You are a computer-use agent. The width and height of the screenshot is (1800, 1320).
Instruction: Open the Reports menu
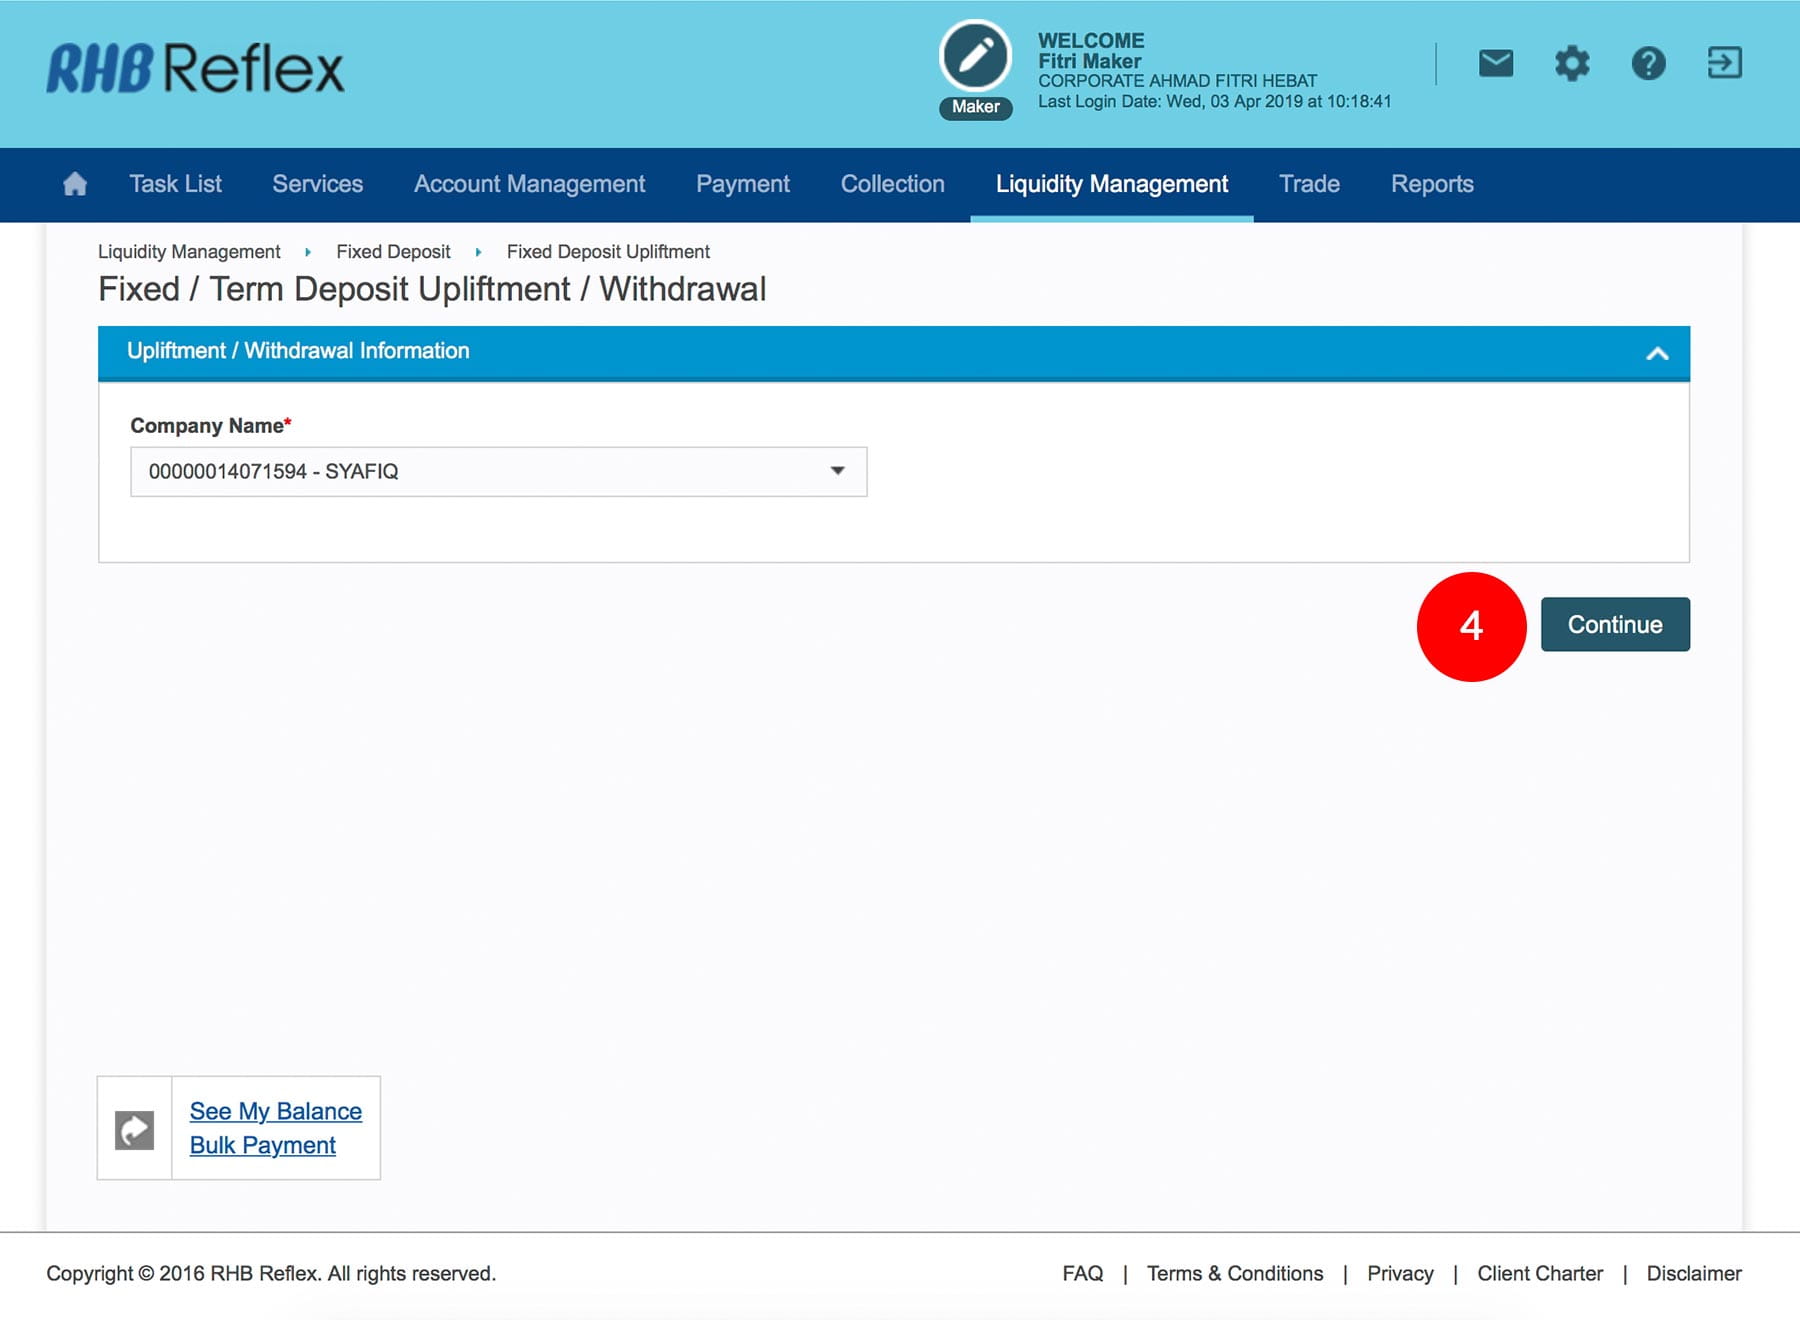(x=1431, y=184)
